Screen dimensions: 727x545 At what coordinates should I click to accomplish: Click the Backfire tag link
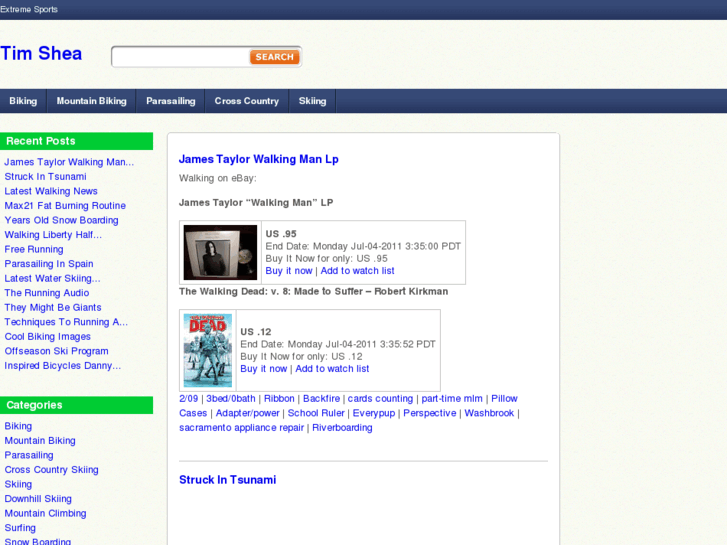[x=321, y=398]
